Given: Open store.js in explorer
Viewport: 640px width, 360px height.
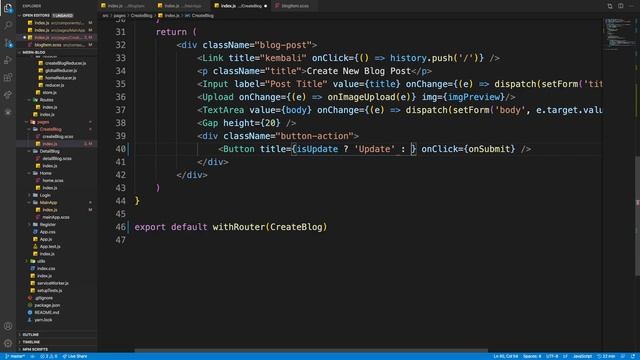Looking at the screenshot, I should tap(49, 93).
